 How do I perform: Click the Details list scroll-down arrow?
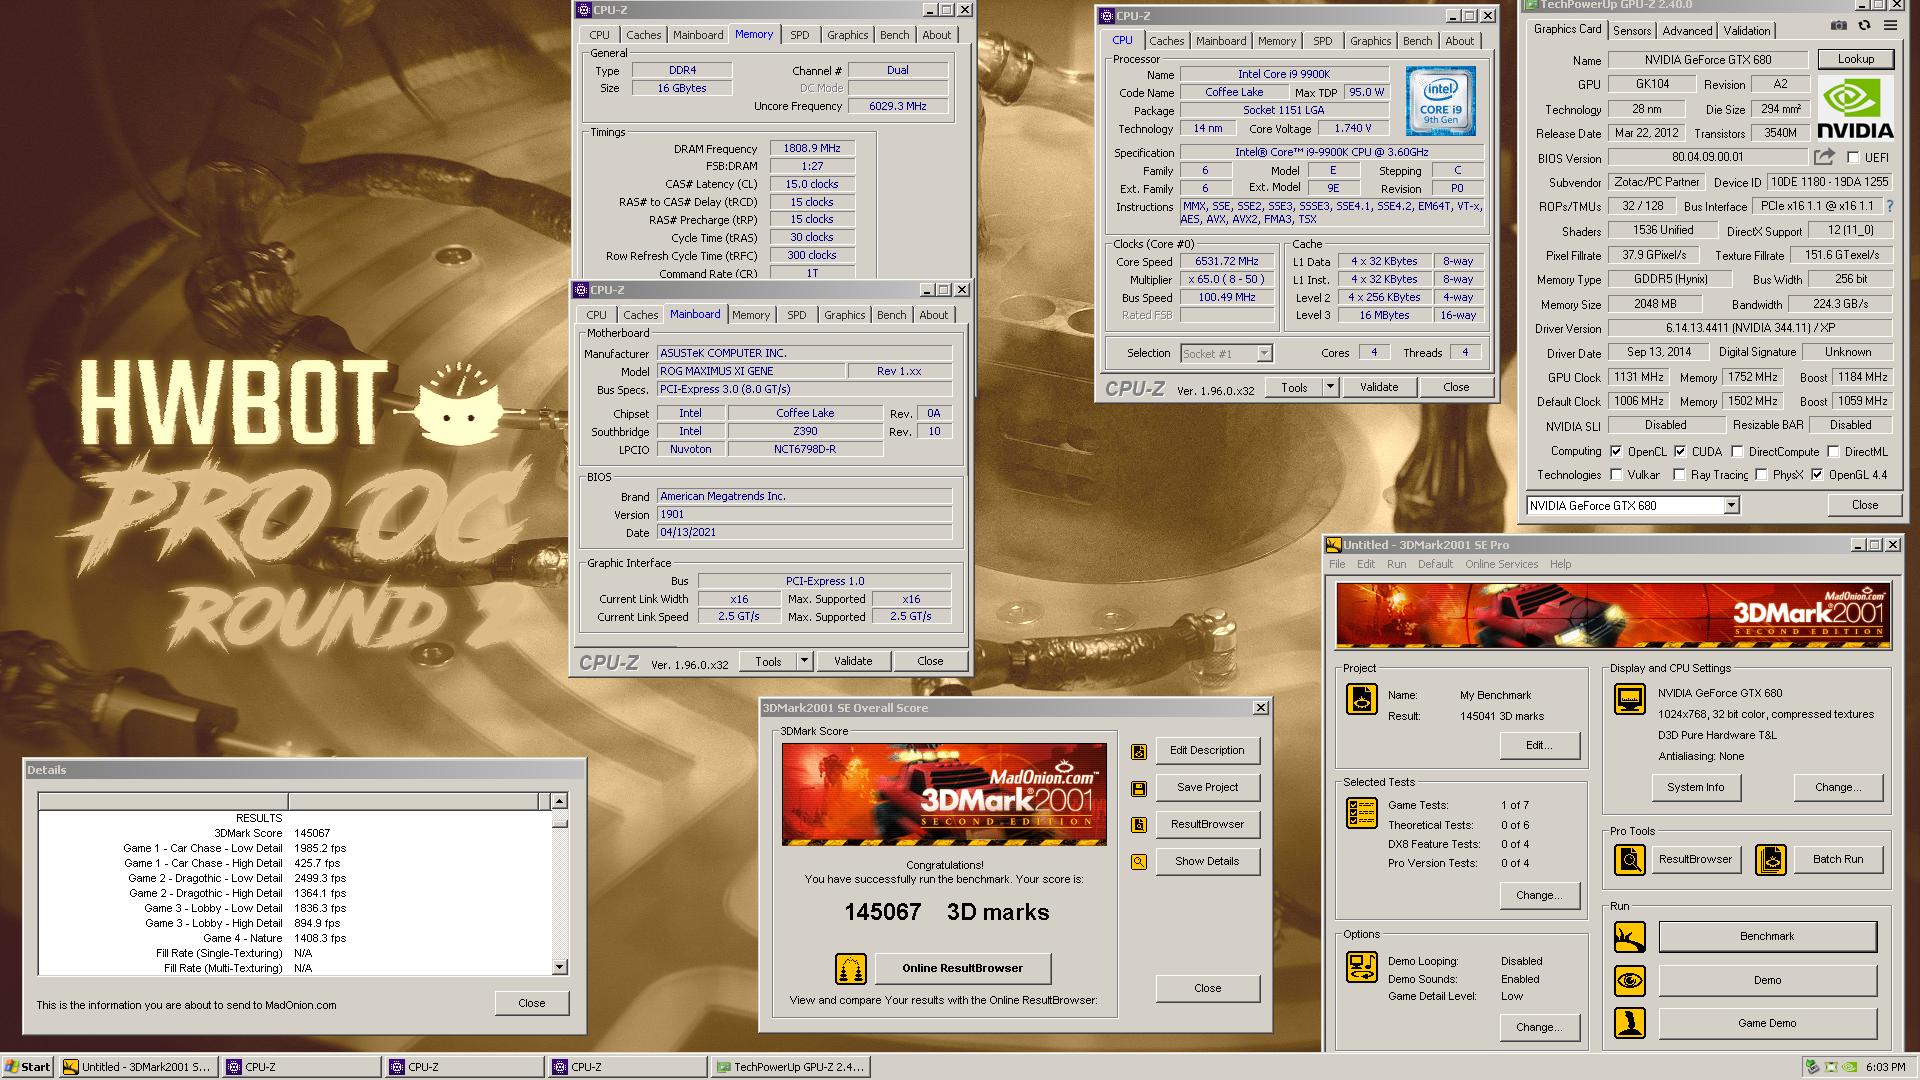tap(559, 967)
